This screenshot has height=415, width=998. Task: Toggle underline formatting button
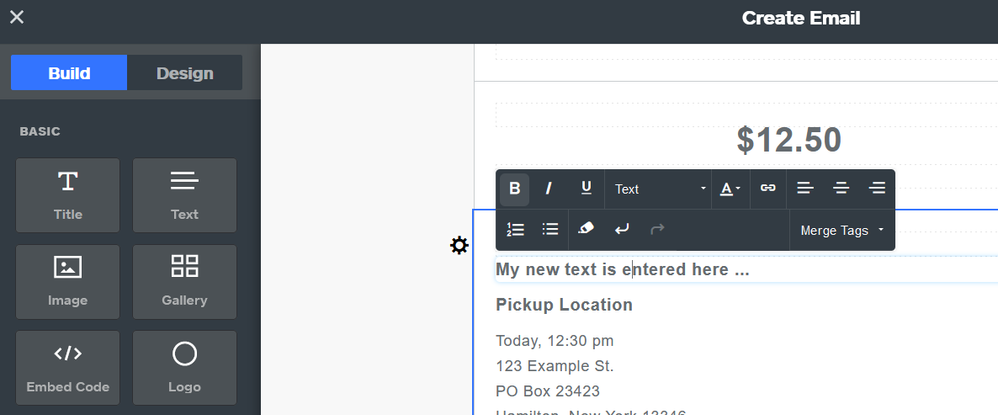586,189
